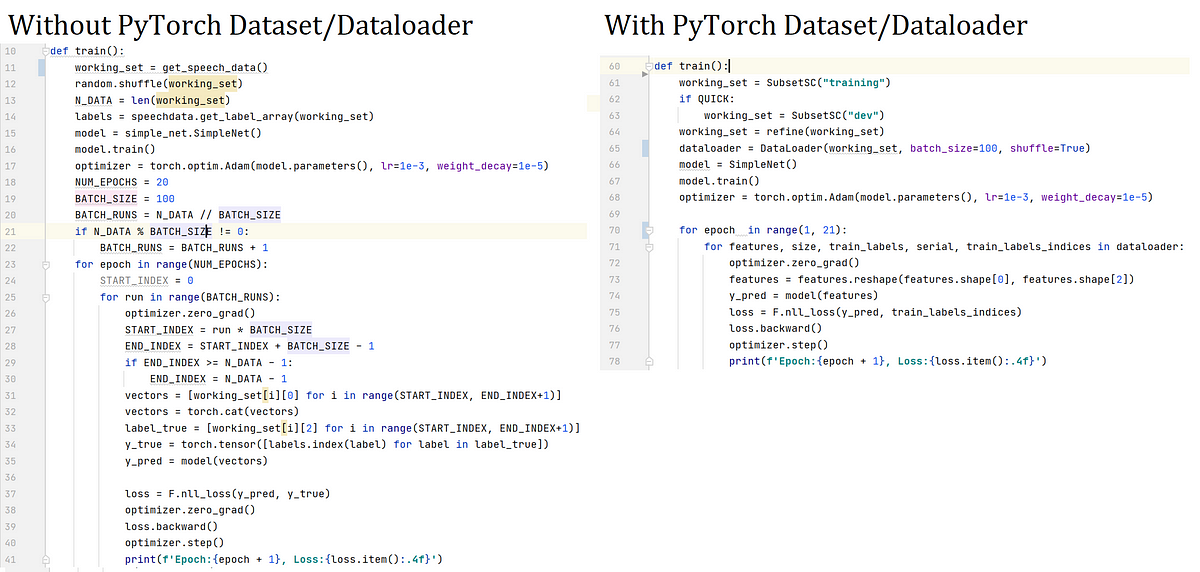Click 'for run in range(BATCH_RUNS):' line
Screen dimensions: 1200x572
tap(190, 297)
